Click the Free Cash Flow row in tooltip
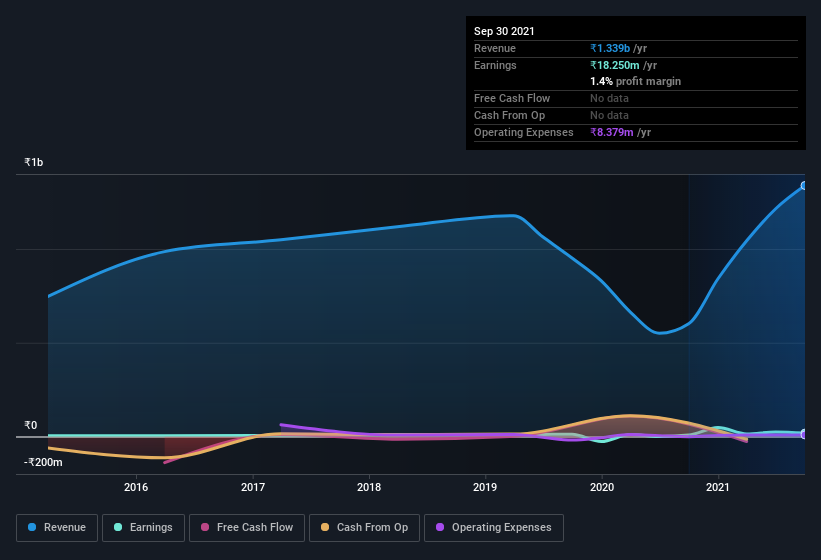This screenshot has height=560, width=821. [x=636, y=98]
